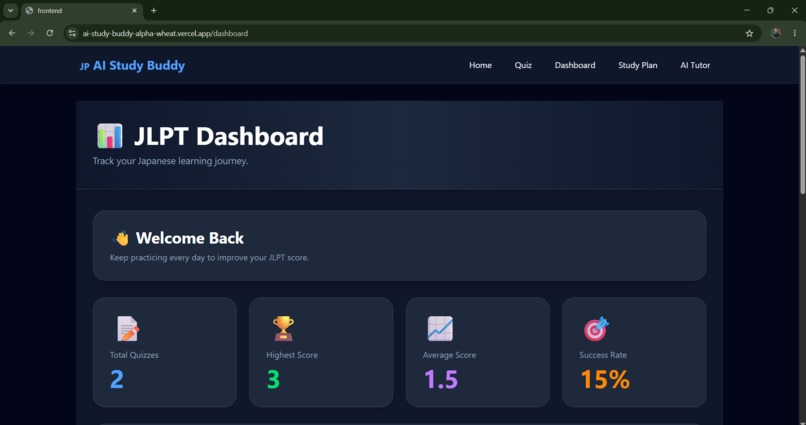Go to Home in the navbar
The image size is (806, 425).
click(480, 65)
